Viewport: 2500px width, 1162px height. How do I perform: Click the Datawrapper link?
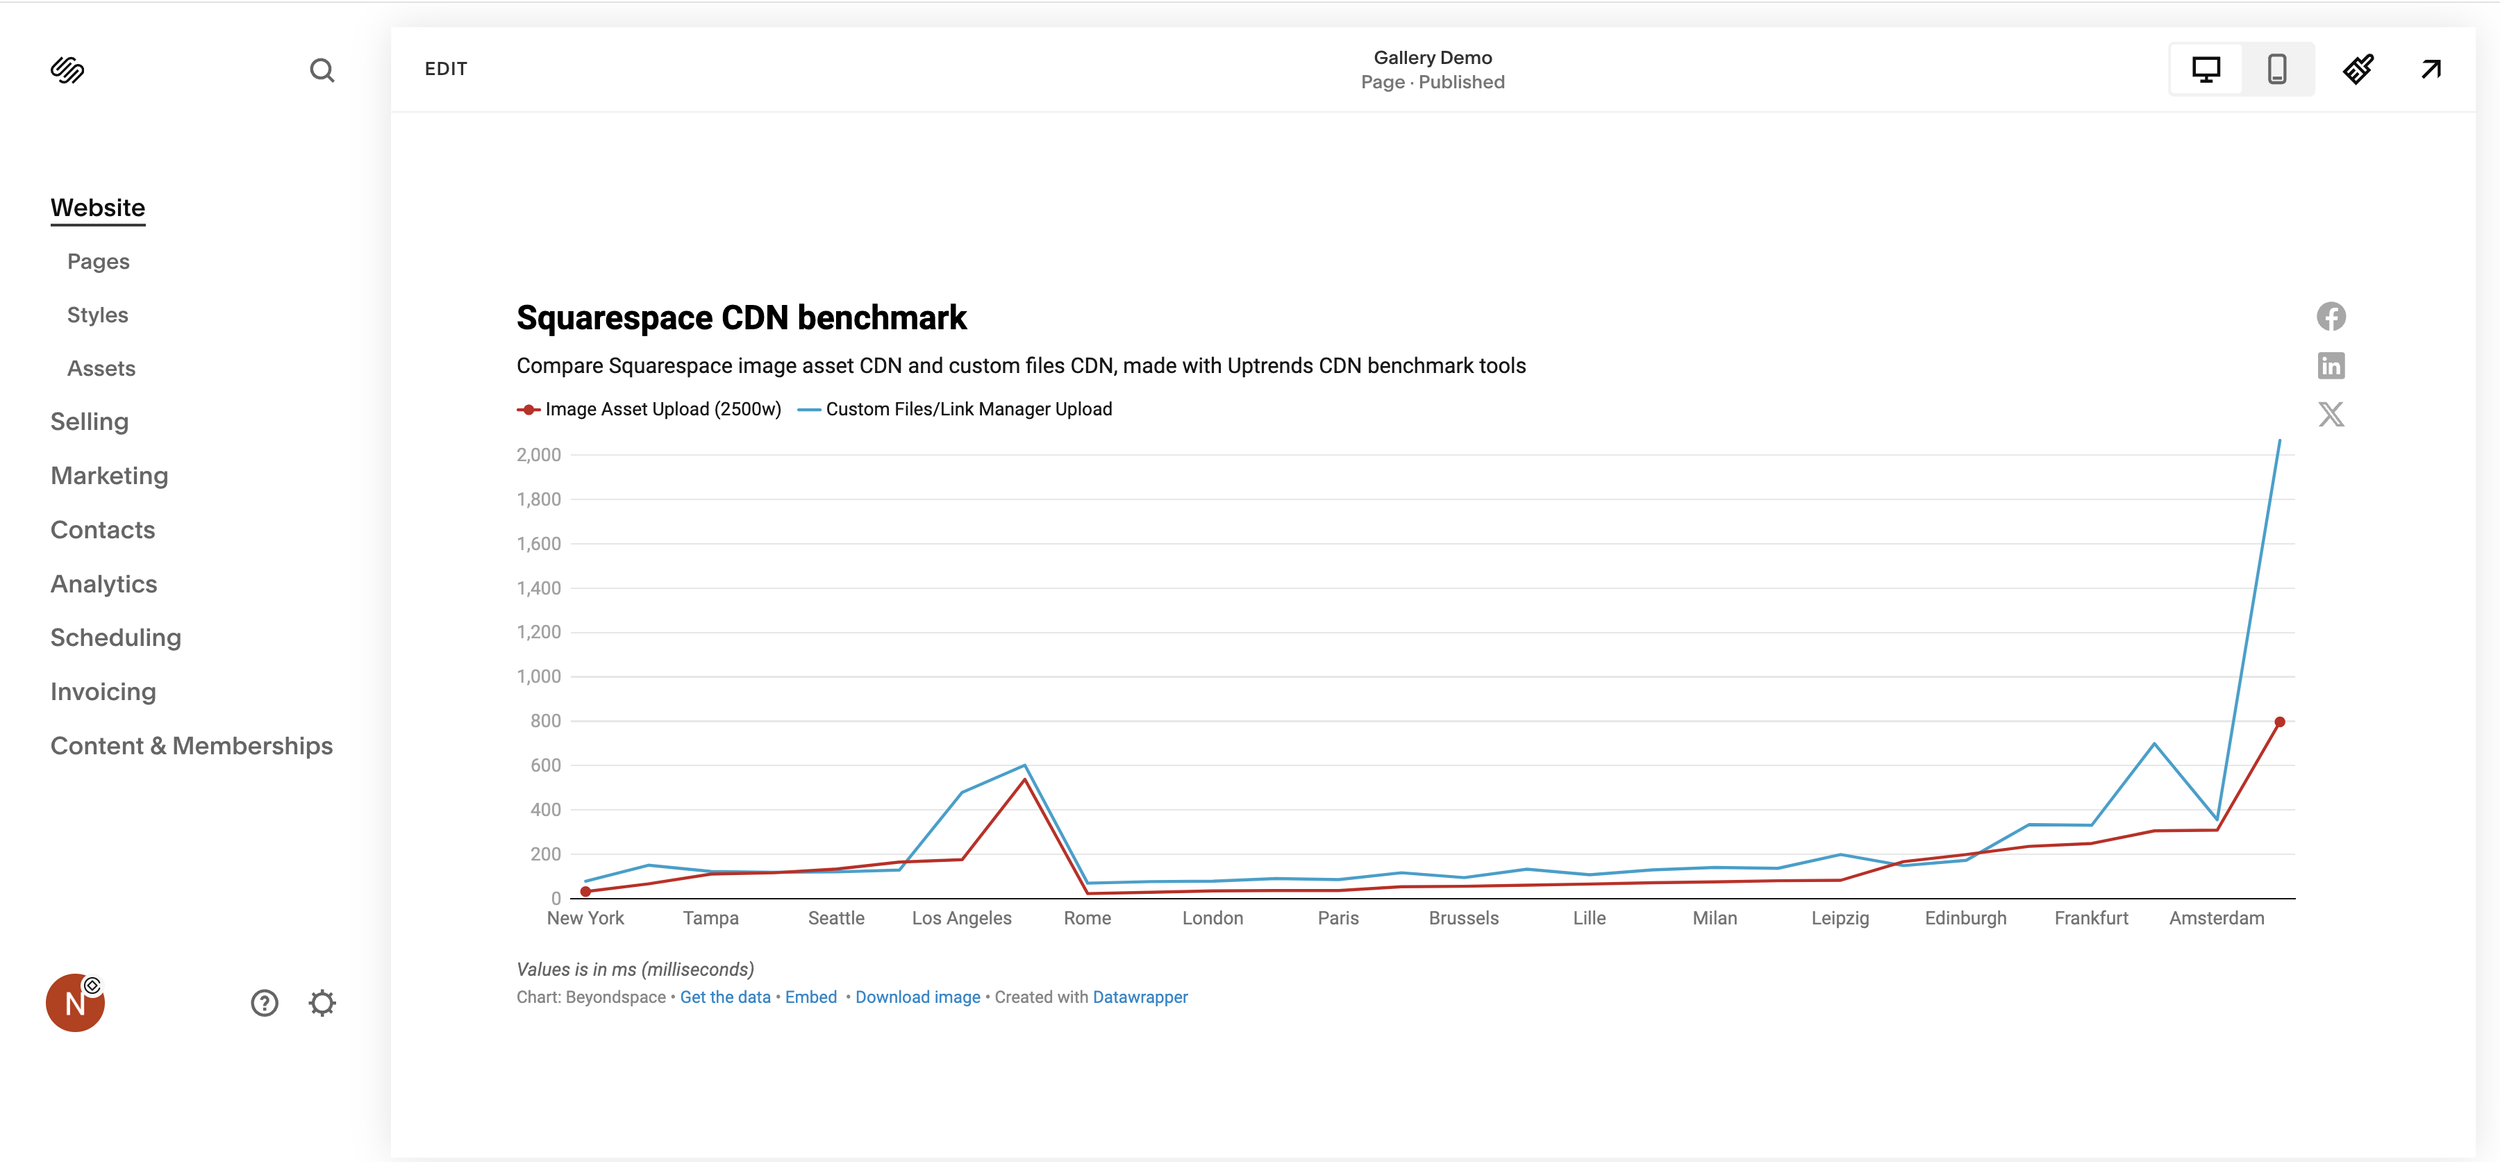(1140, 997)
